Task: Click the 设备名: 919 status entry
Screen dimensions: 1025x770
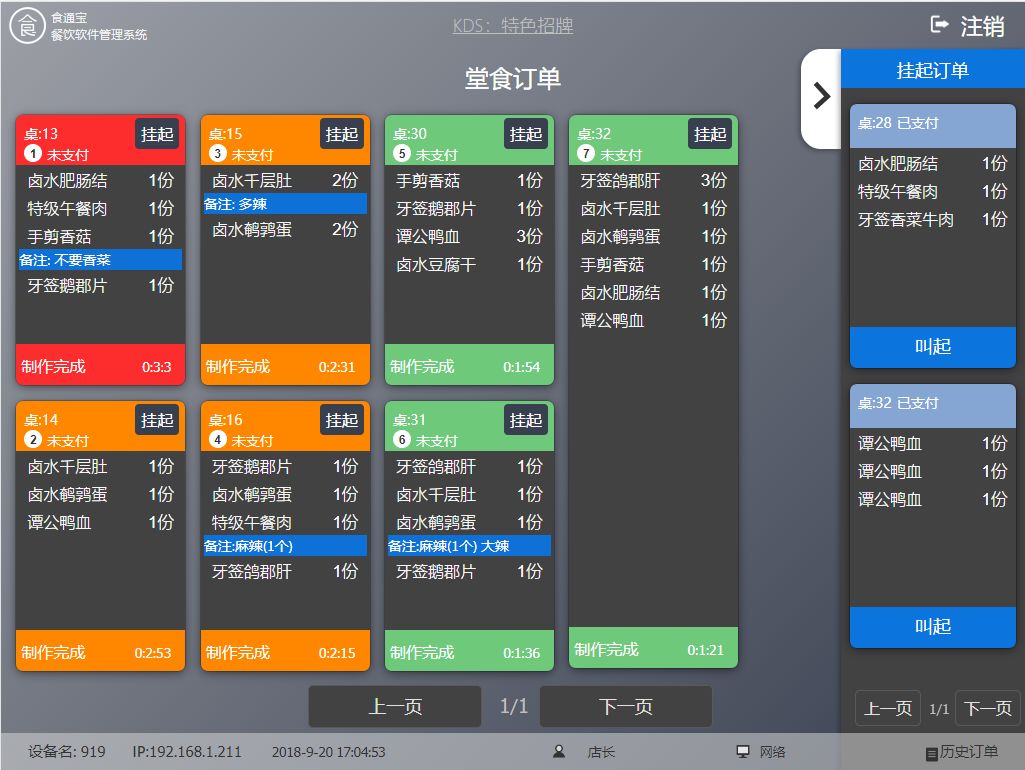Action: coord(67,752)
